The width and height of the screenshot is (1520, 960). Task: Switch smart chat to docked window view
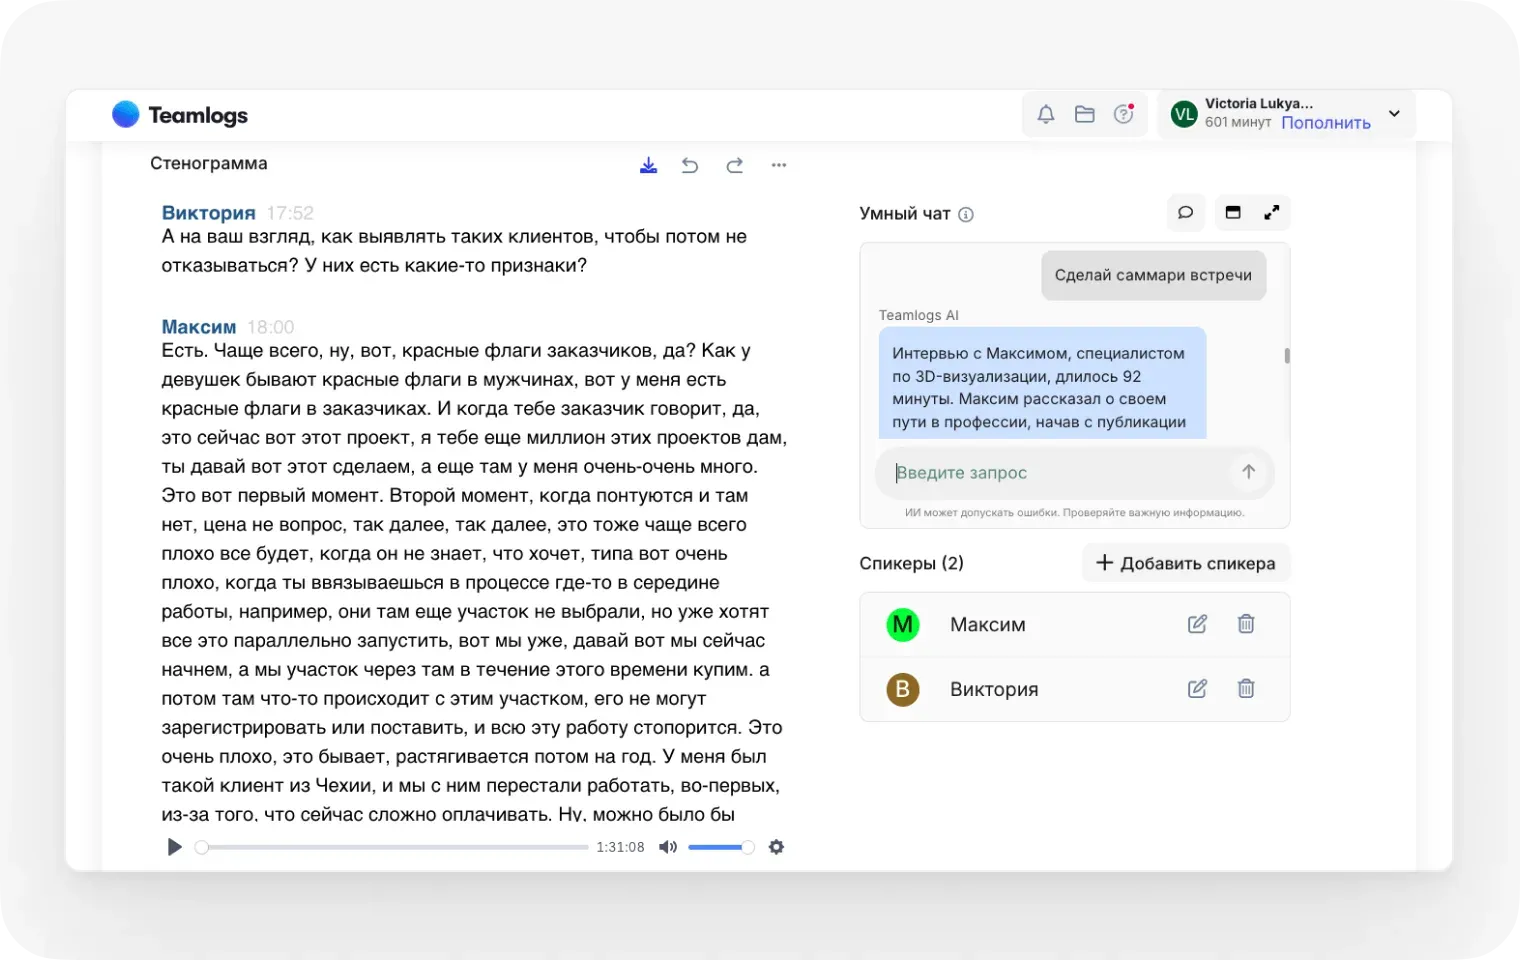tap(1233, 212)
